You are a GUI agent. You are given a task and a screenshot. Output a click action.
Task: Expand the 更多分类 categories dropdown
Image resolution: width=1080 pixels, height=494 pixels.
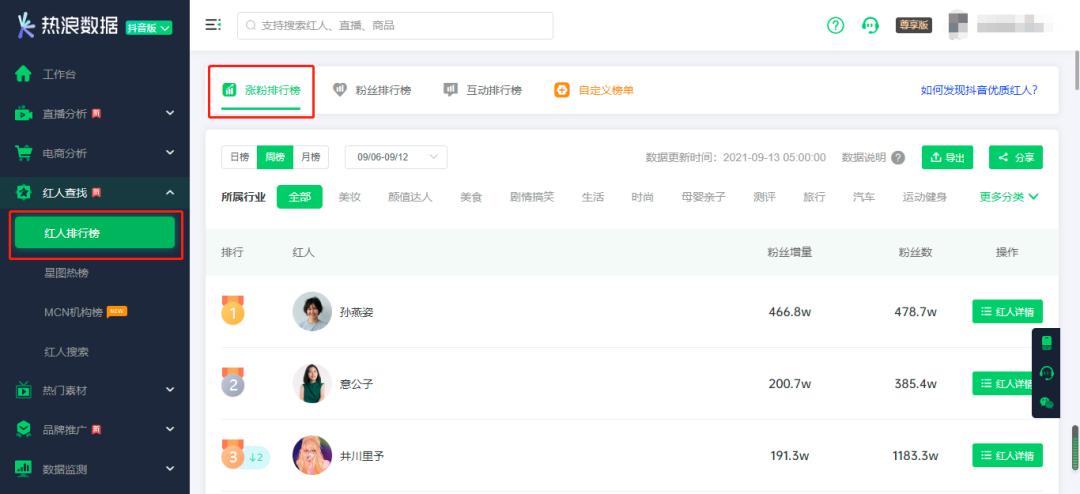1009,197
